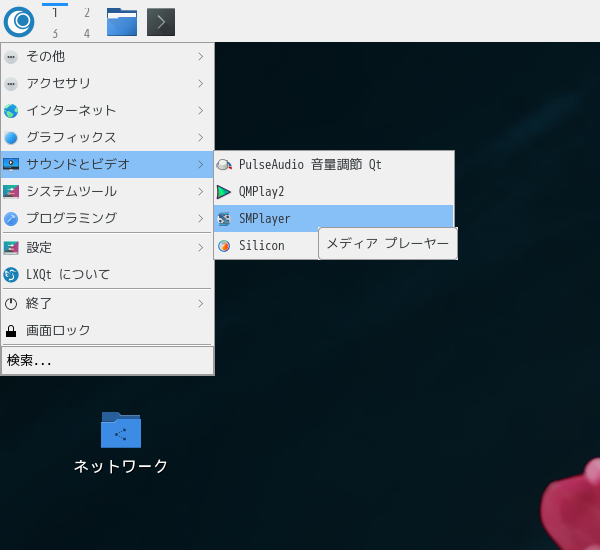Open the LXQt main menu button
This screenshot has height=550, width=600.
[19, 22]
